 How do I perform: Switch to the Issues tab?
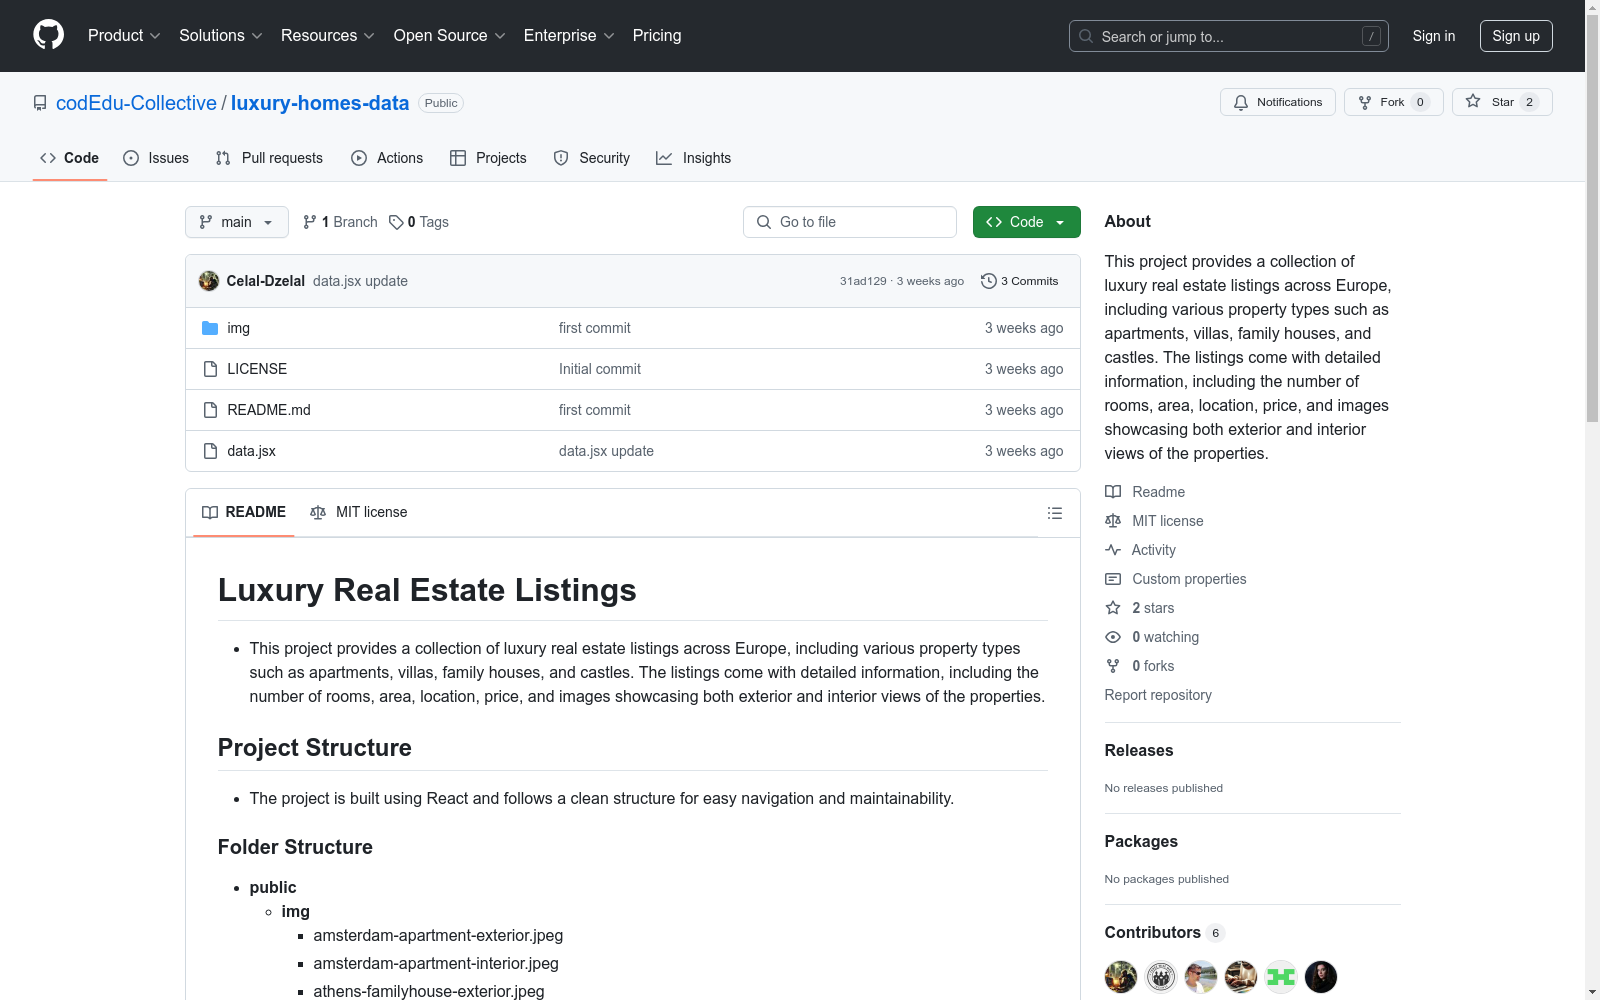[x=156, y=158]
